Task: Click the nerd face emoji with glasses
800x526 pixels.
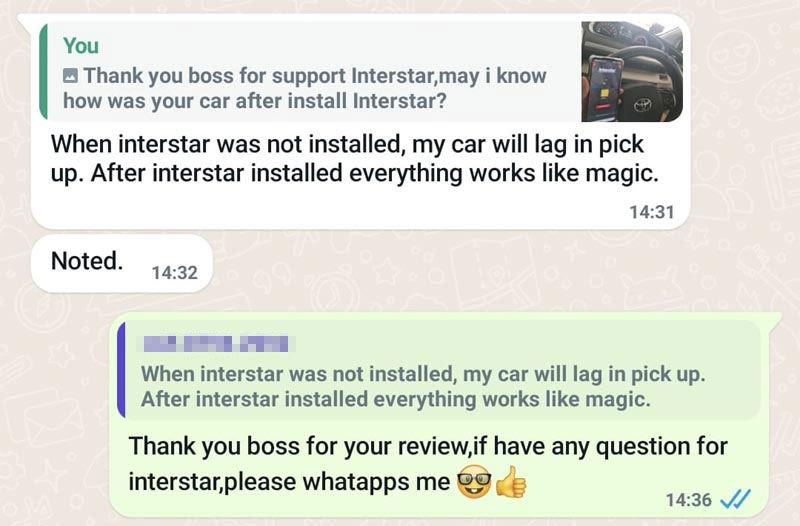Action: pyautogui.click(x=474, y=482)
